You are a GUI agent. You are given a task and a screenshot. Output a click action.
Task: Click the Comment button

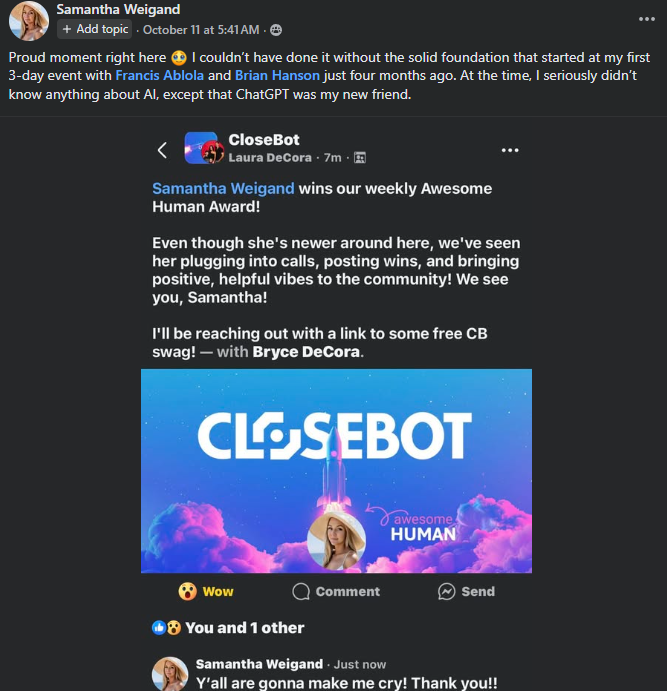[336, 591]
